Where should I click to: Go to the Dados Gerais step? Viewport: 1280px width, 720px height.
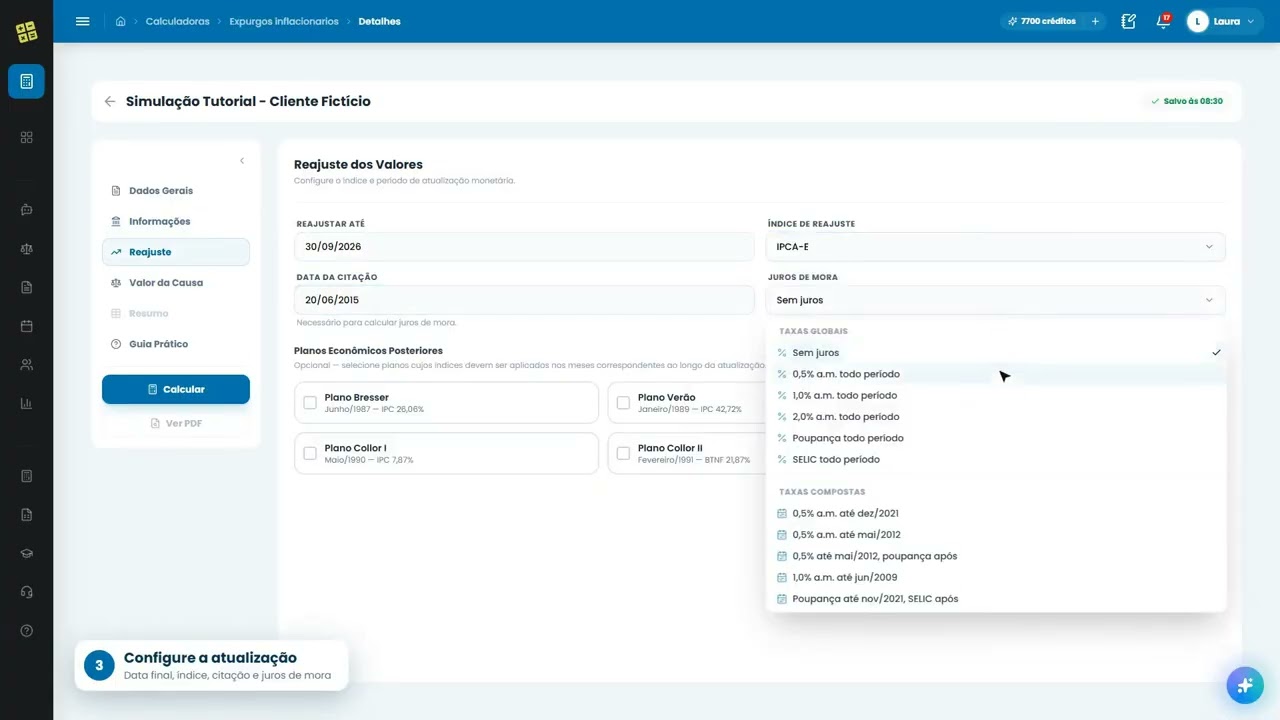(x=176, y=191)
